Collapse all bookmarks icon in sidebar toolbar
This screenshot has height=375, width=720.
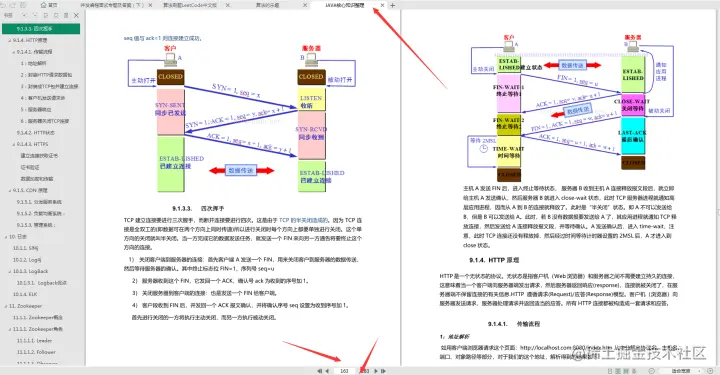(35, 15)
